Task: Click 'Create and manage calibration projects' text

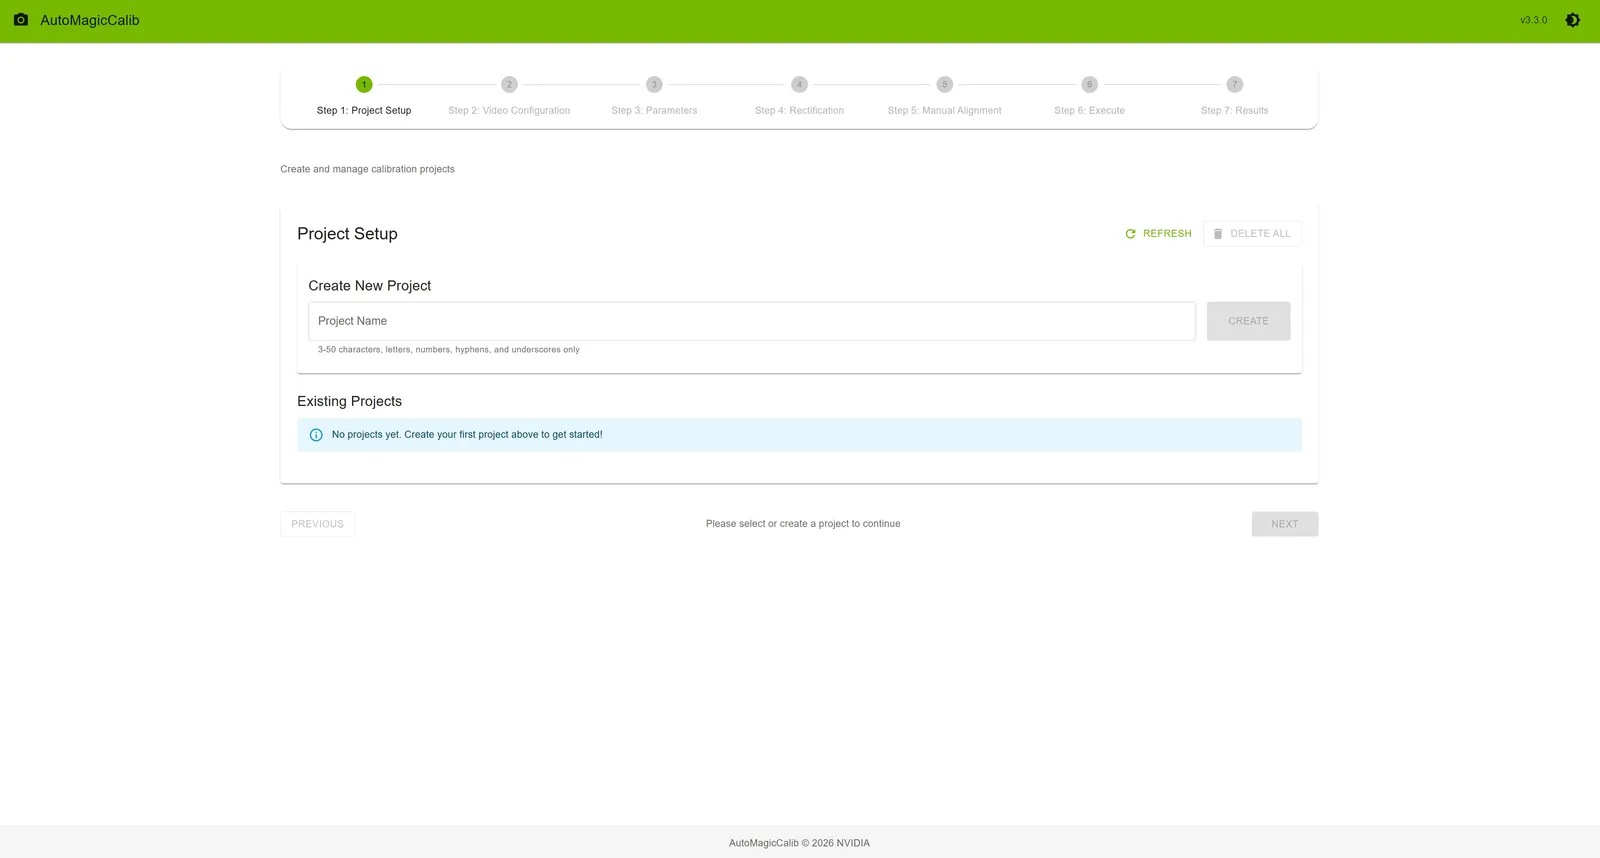Action: pos(367,169)
